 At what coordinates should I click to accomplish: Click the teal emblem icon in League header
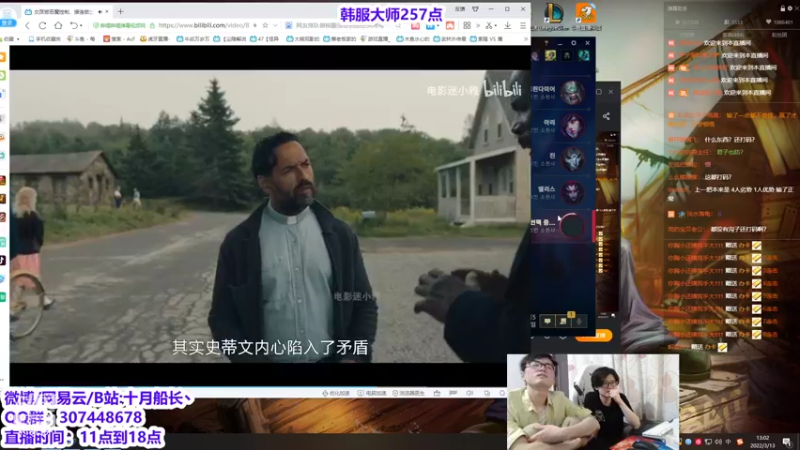tap(584, 56)
